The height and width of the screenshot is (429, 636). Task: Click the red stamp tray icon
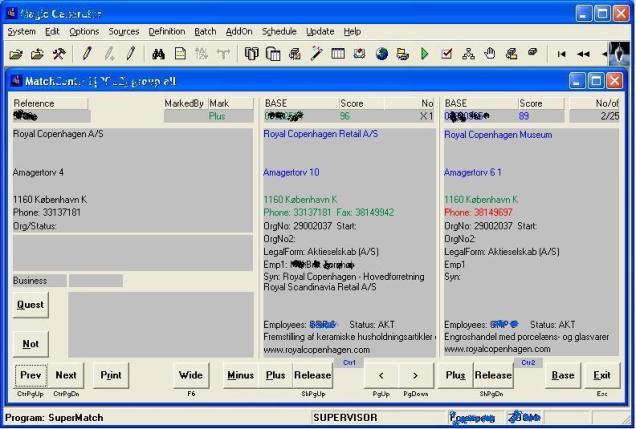359,54
